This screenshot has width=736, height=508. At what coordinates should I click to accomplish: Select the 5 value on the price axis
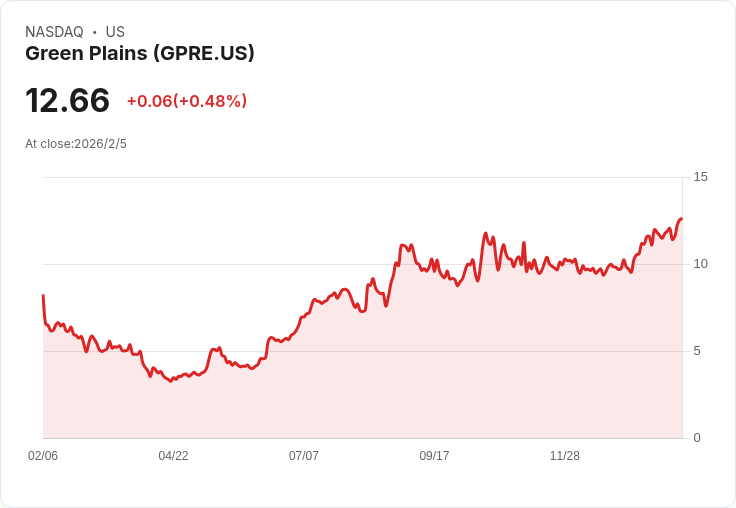click(697, 351)
